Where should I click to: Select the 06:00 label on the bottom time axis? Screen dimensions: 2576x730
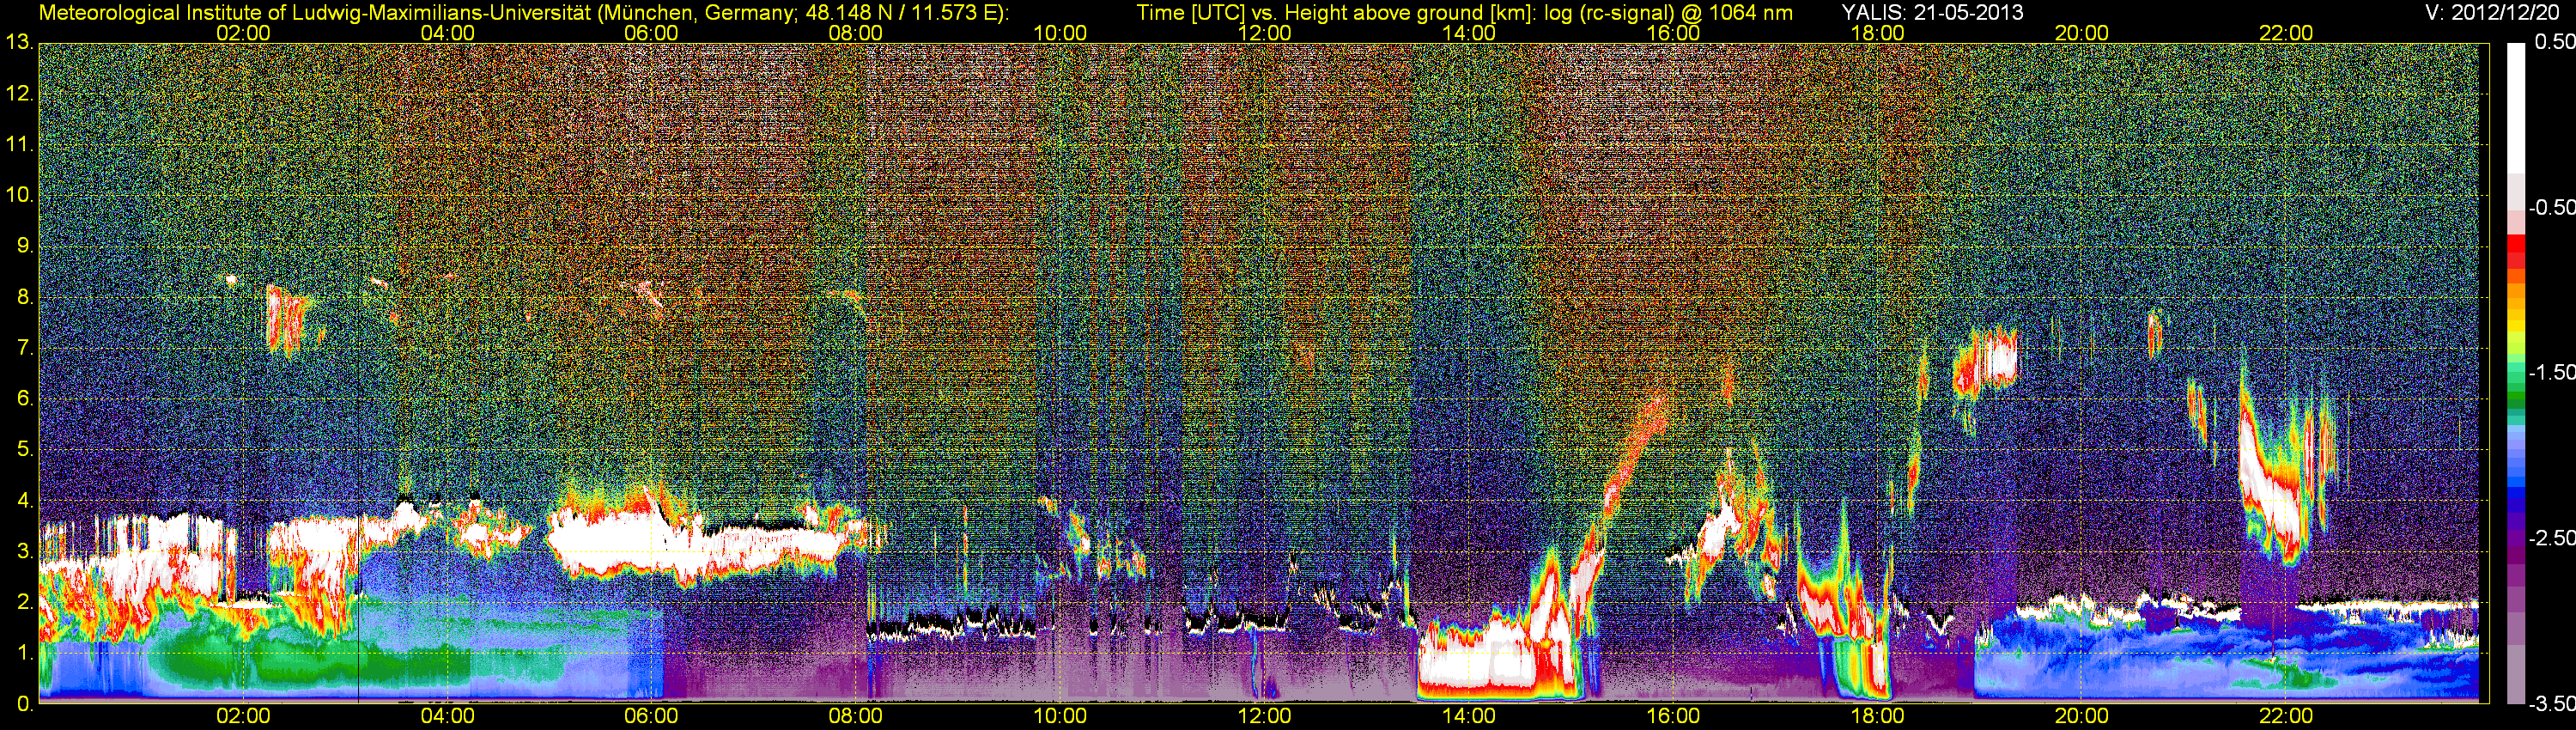pyautogui.click(x=651, y=716)
